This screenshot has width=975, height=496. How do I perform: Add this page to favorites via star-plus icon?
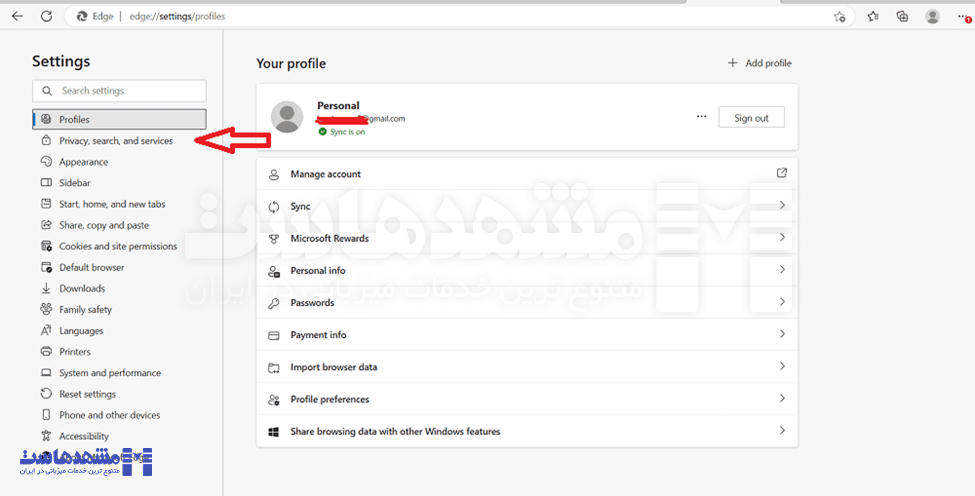coord(840,17)
